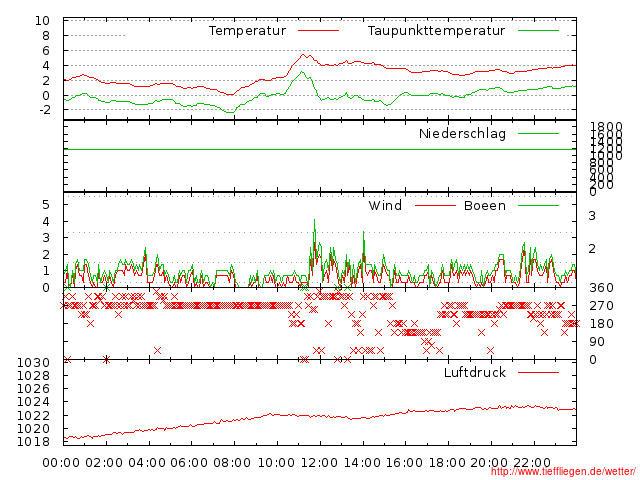Click the green Niederschlag legend line

coord(538,133)
